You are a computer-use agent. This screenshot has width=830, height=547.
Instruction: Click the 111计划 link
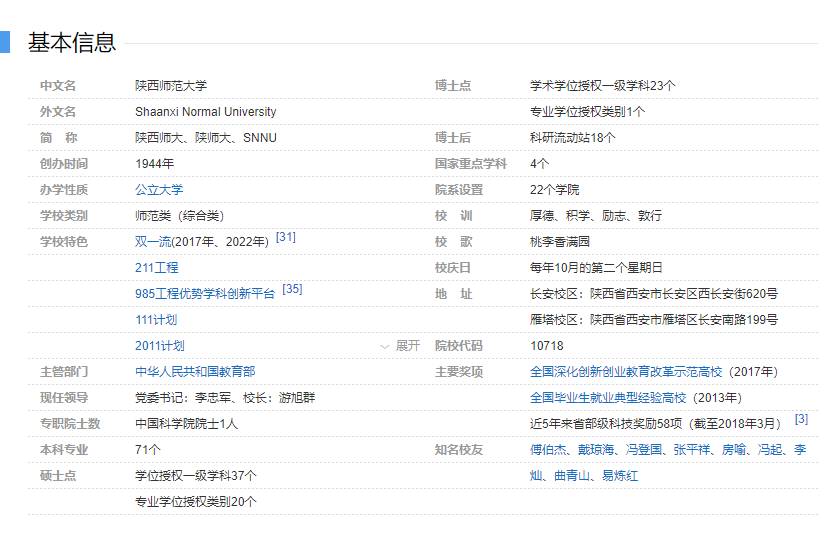coord(156,320)
